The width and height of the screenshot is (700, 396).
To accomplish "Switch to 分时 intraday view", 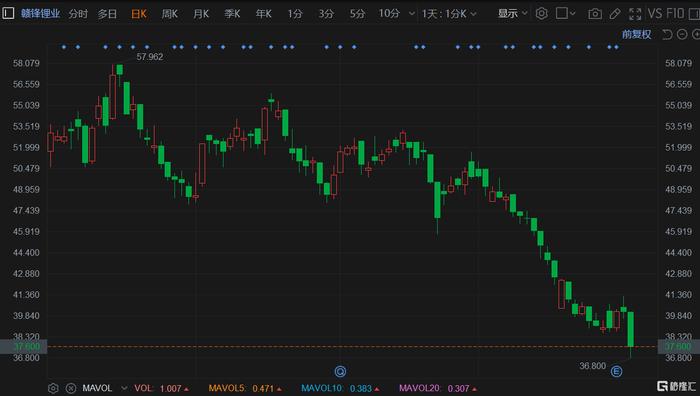I will pos(78,14).
